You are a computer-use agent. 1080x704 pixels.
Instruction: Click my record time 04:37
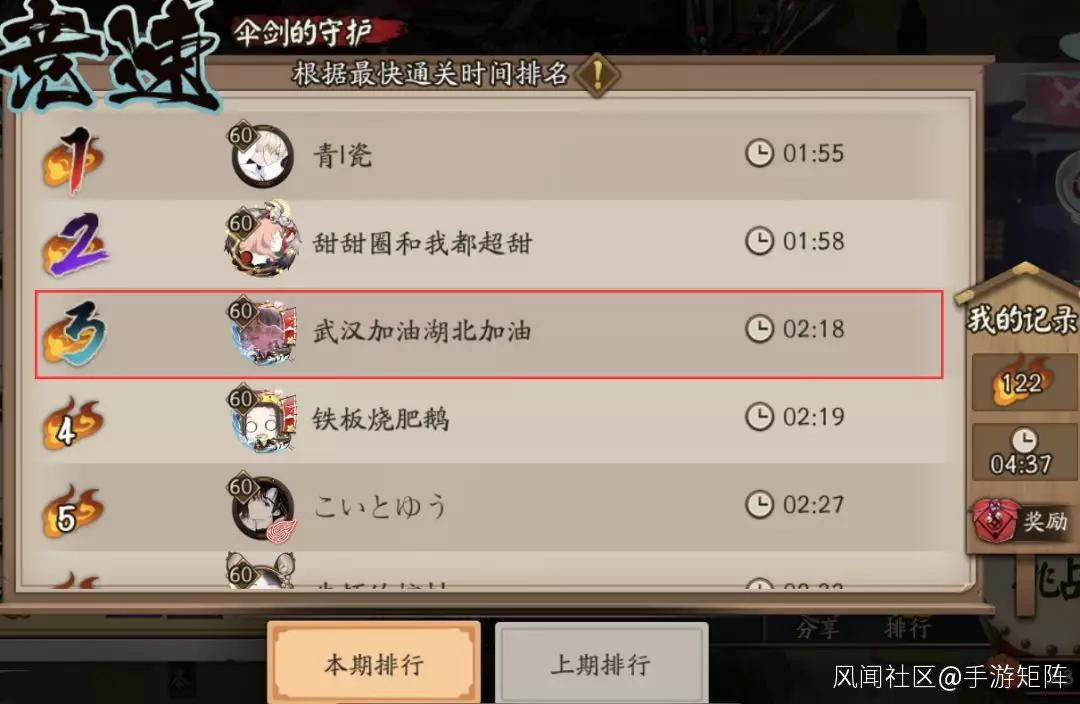point(1021,464)
